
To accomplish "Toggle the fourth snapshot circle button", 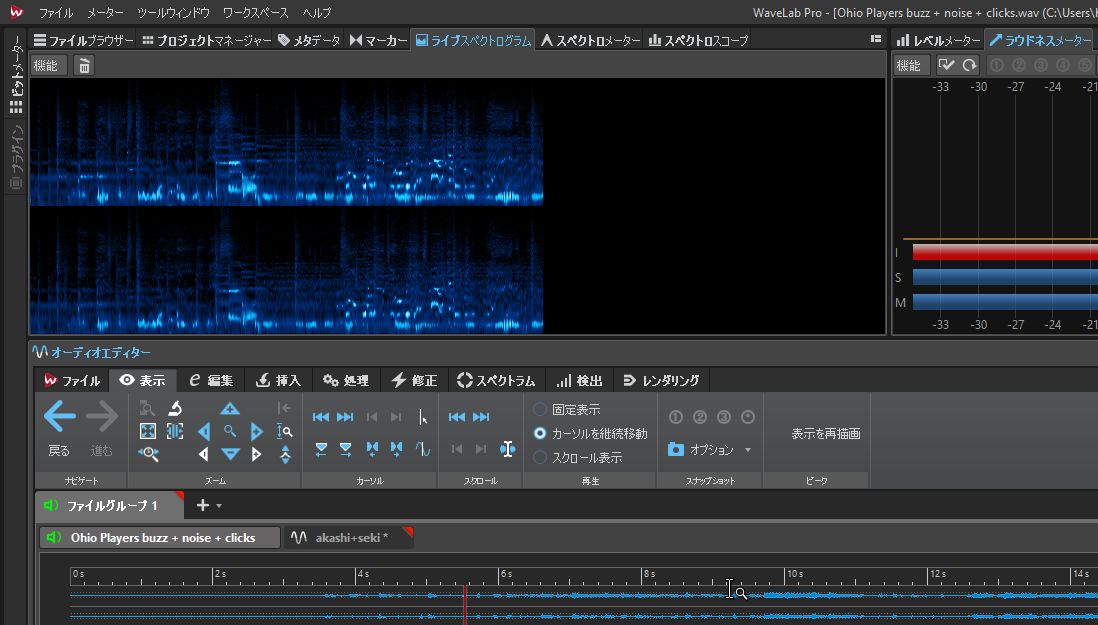I will pyautogui.click(x=748, y=417).
